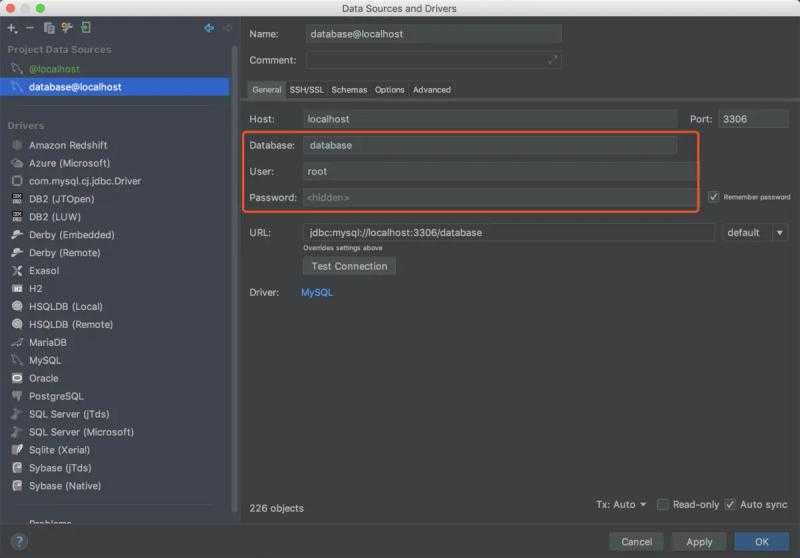This screenshot has height=558, width=800.
Task: Click the left panel vertical scrollbar
Action: (235, 278)
